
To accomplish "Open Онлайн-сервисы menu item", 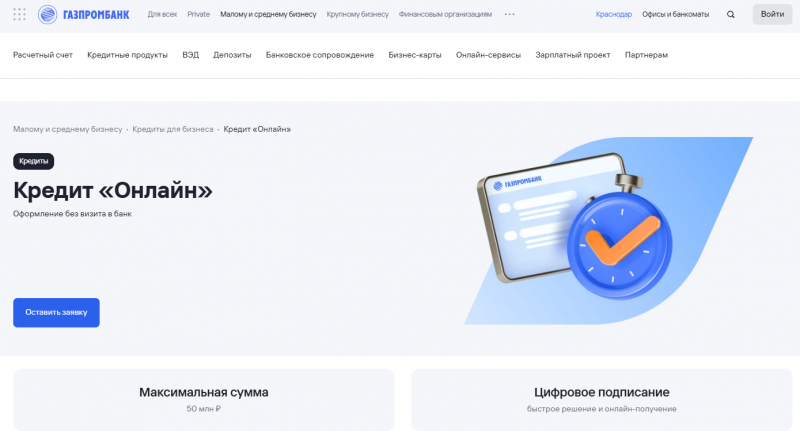I will 488,55.
